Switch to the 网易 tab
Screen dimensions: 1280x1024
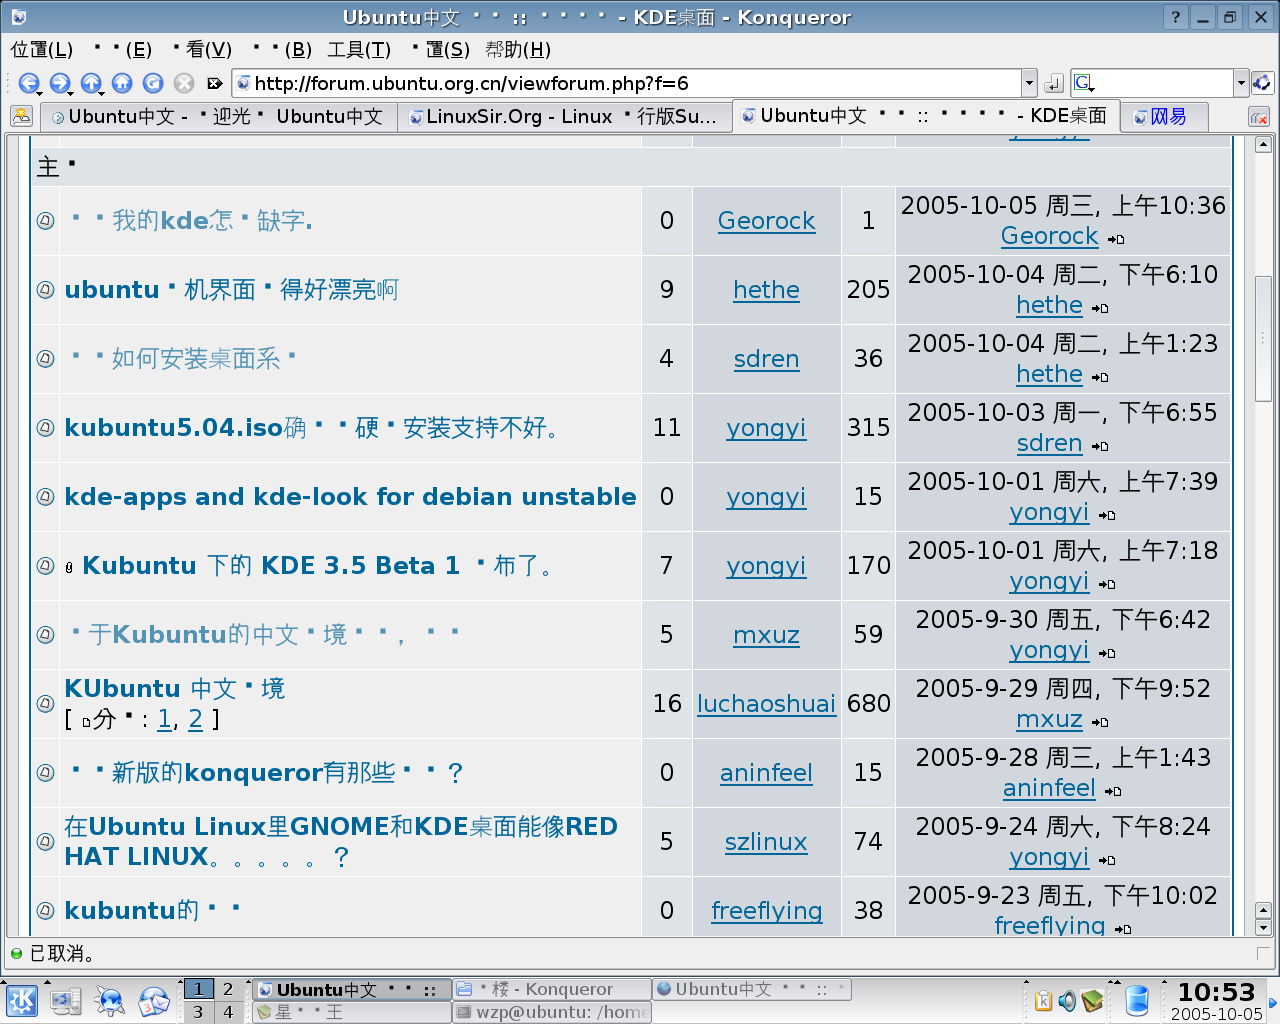[x=1165, y=117]
